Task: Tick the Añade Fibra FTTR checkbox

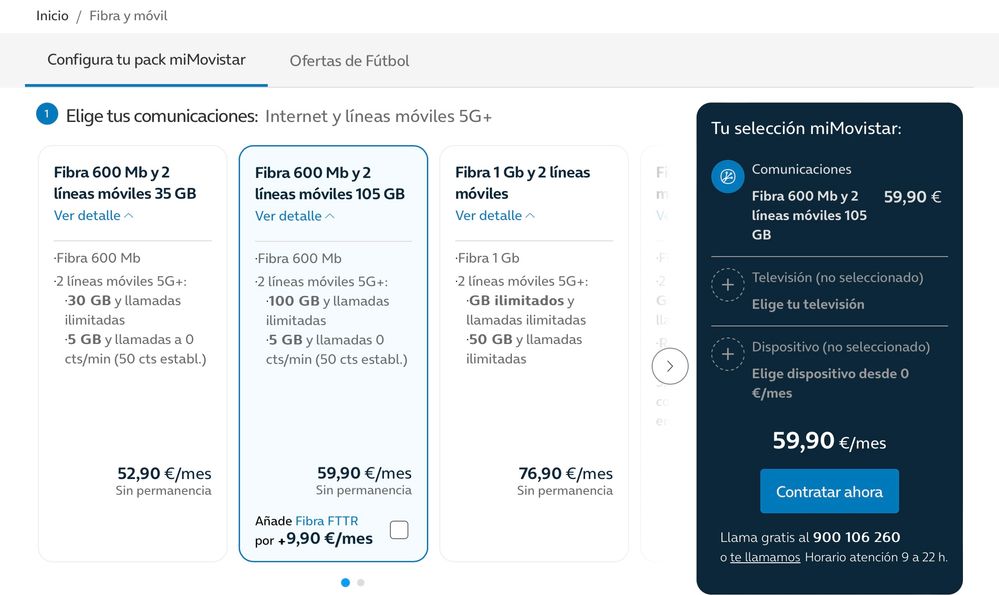Action: (399, 529)
